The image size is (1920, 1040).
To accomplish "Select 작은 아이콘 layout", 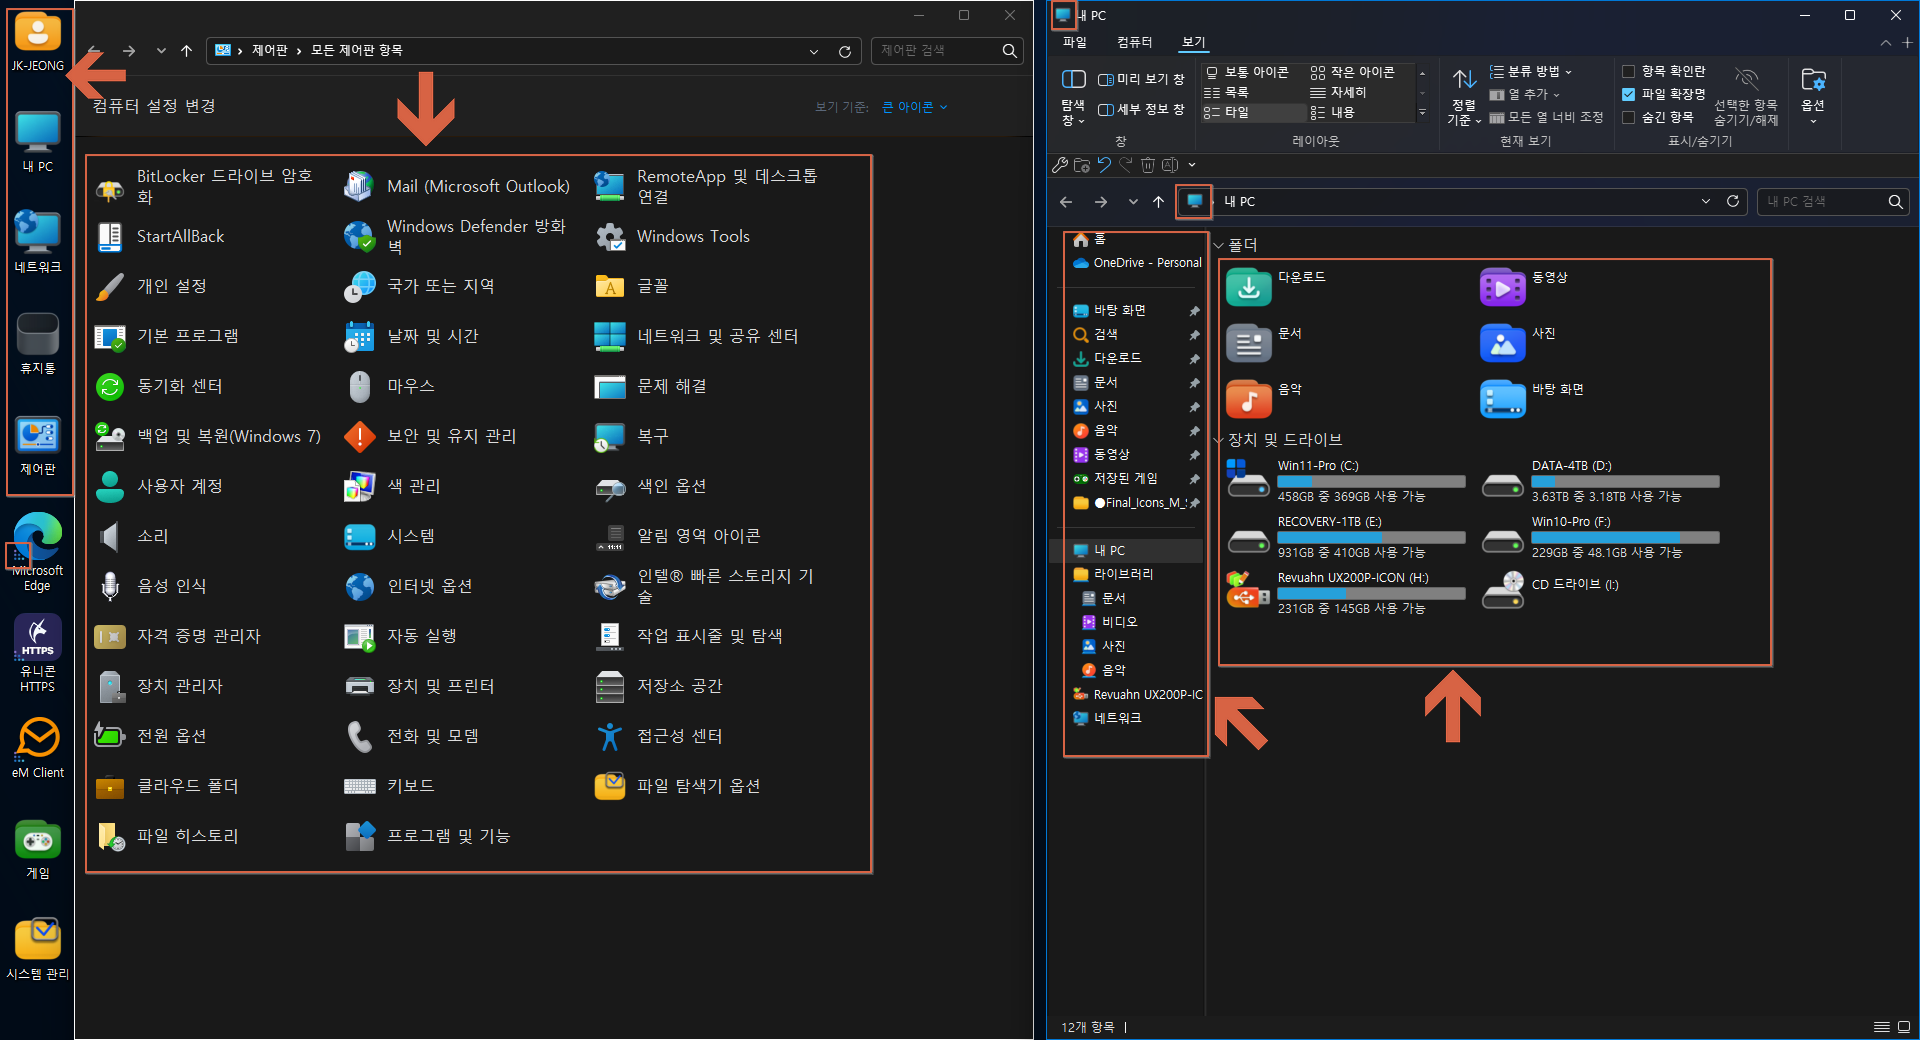I will point(1352,72).
